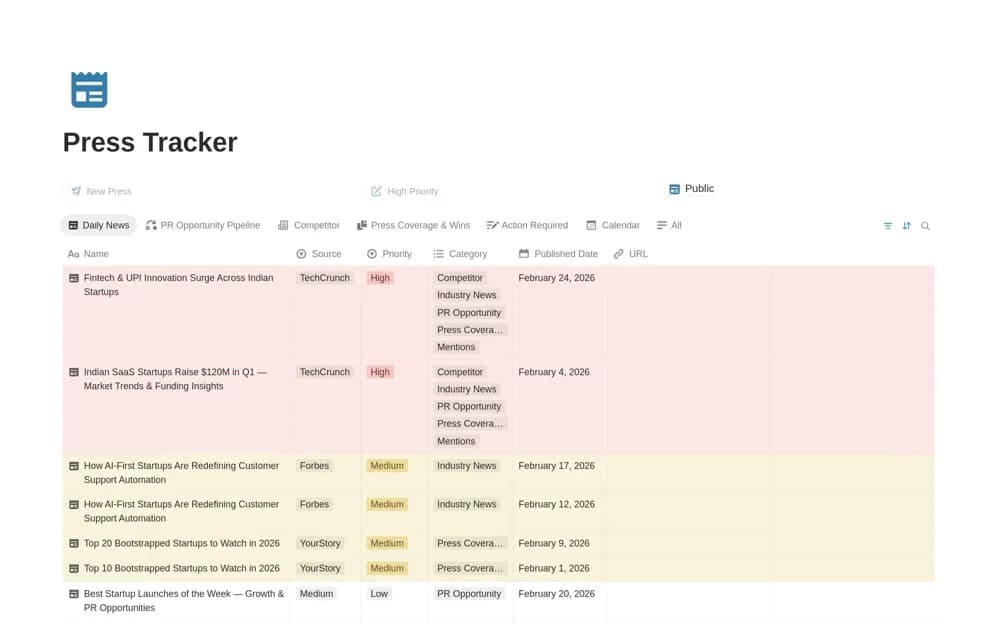Click page icon beside Top 10 Bootstrapped row

click(x=74, y=568)
